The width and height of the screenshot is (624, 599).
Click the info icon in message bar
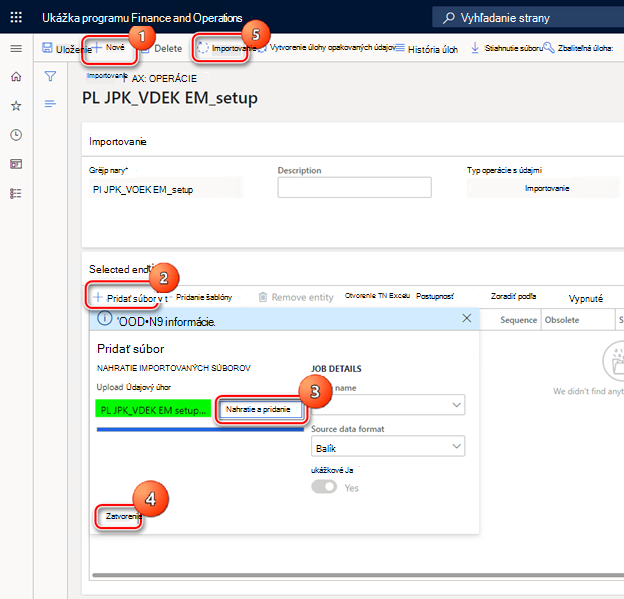pos(105,318)
